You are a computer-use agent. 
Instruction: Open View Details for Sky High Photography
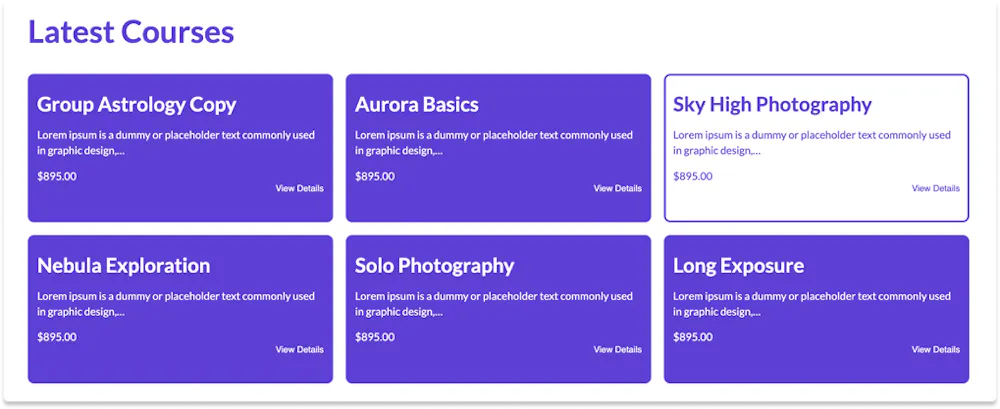coord(936,188)
